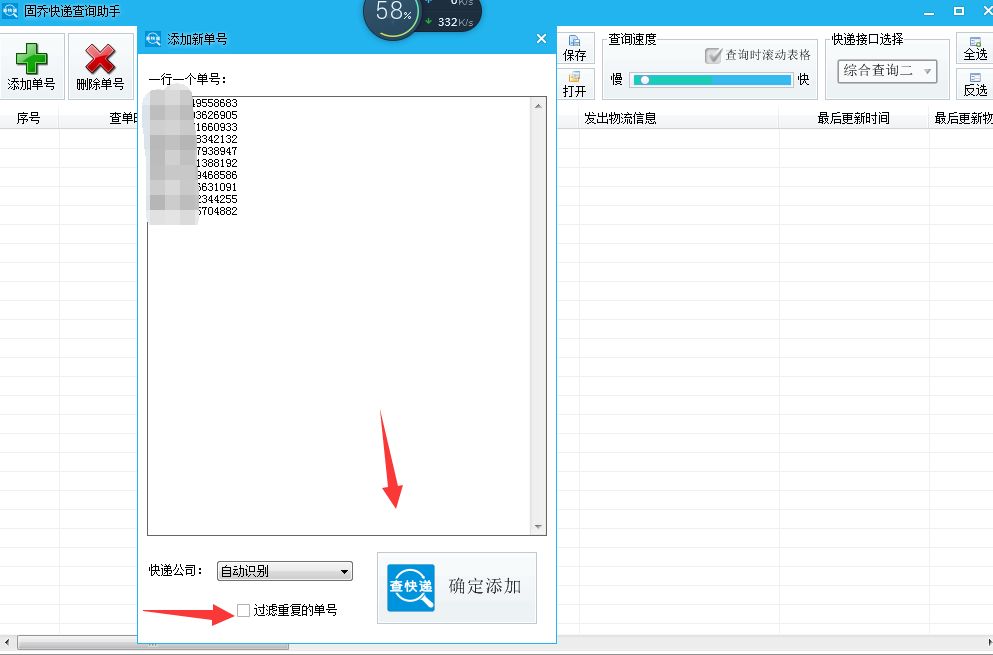Click the red 删除单号 delete icon
Screen dimensions: 993x655
[98, 57]
